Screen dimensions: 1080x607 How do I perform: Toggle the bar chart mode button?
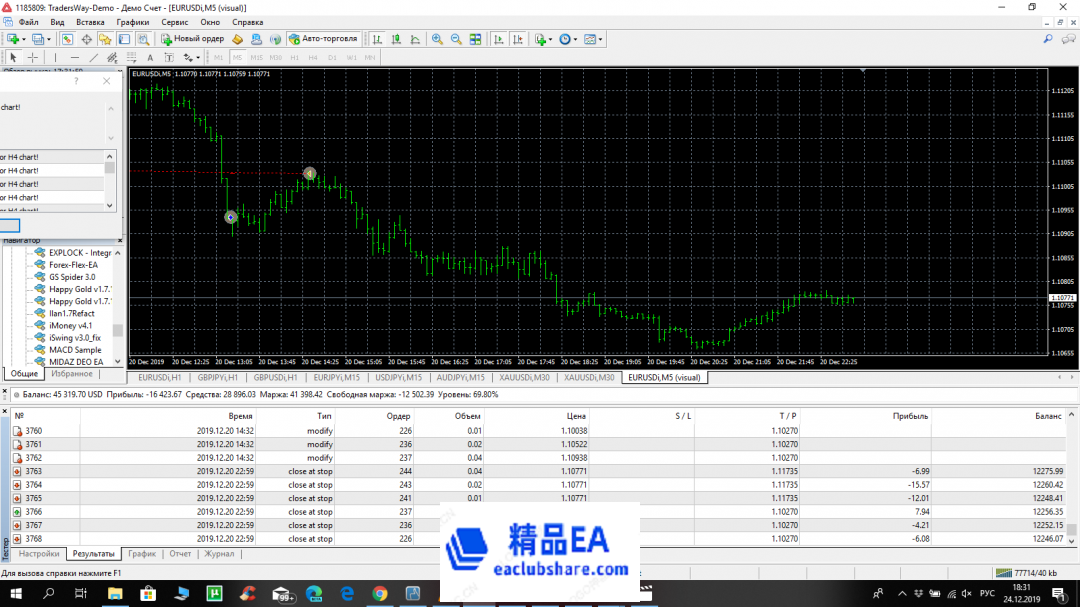[377, 39]
